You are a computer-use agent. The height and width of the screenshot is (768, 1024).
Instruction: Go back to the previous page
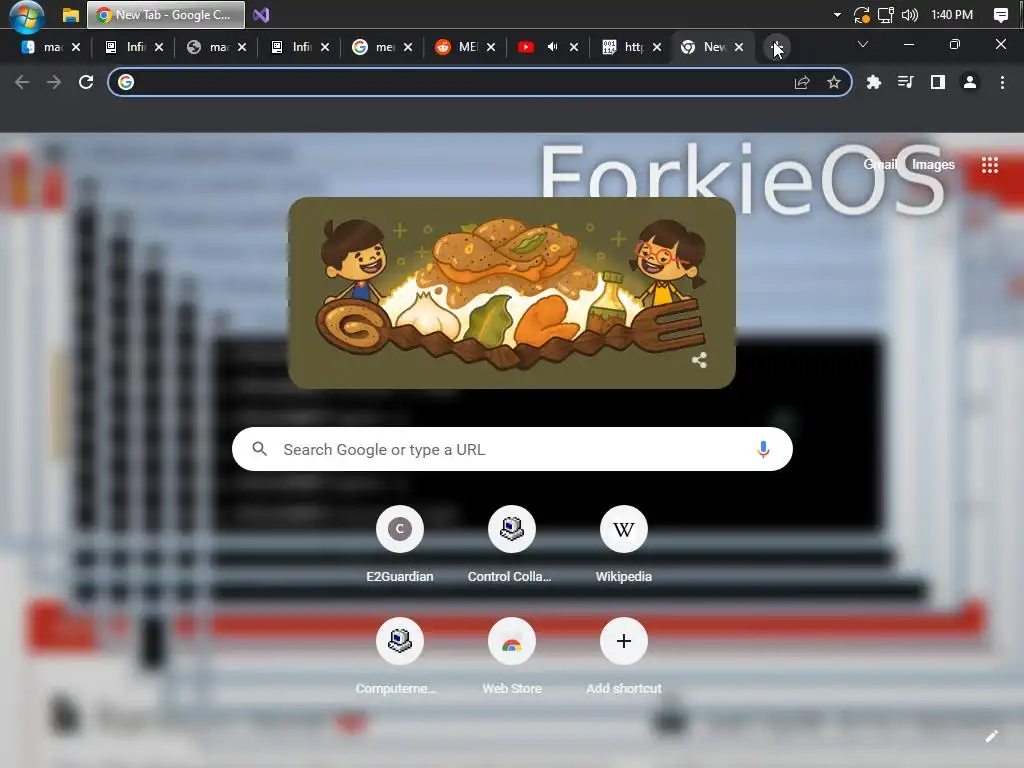point(22,82)
